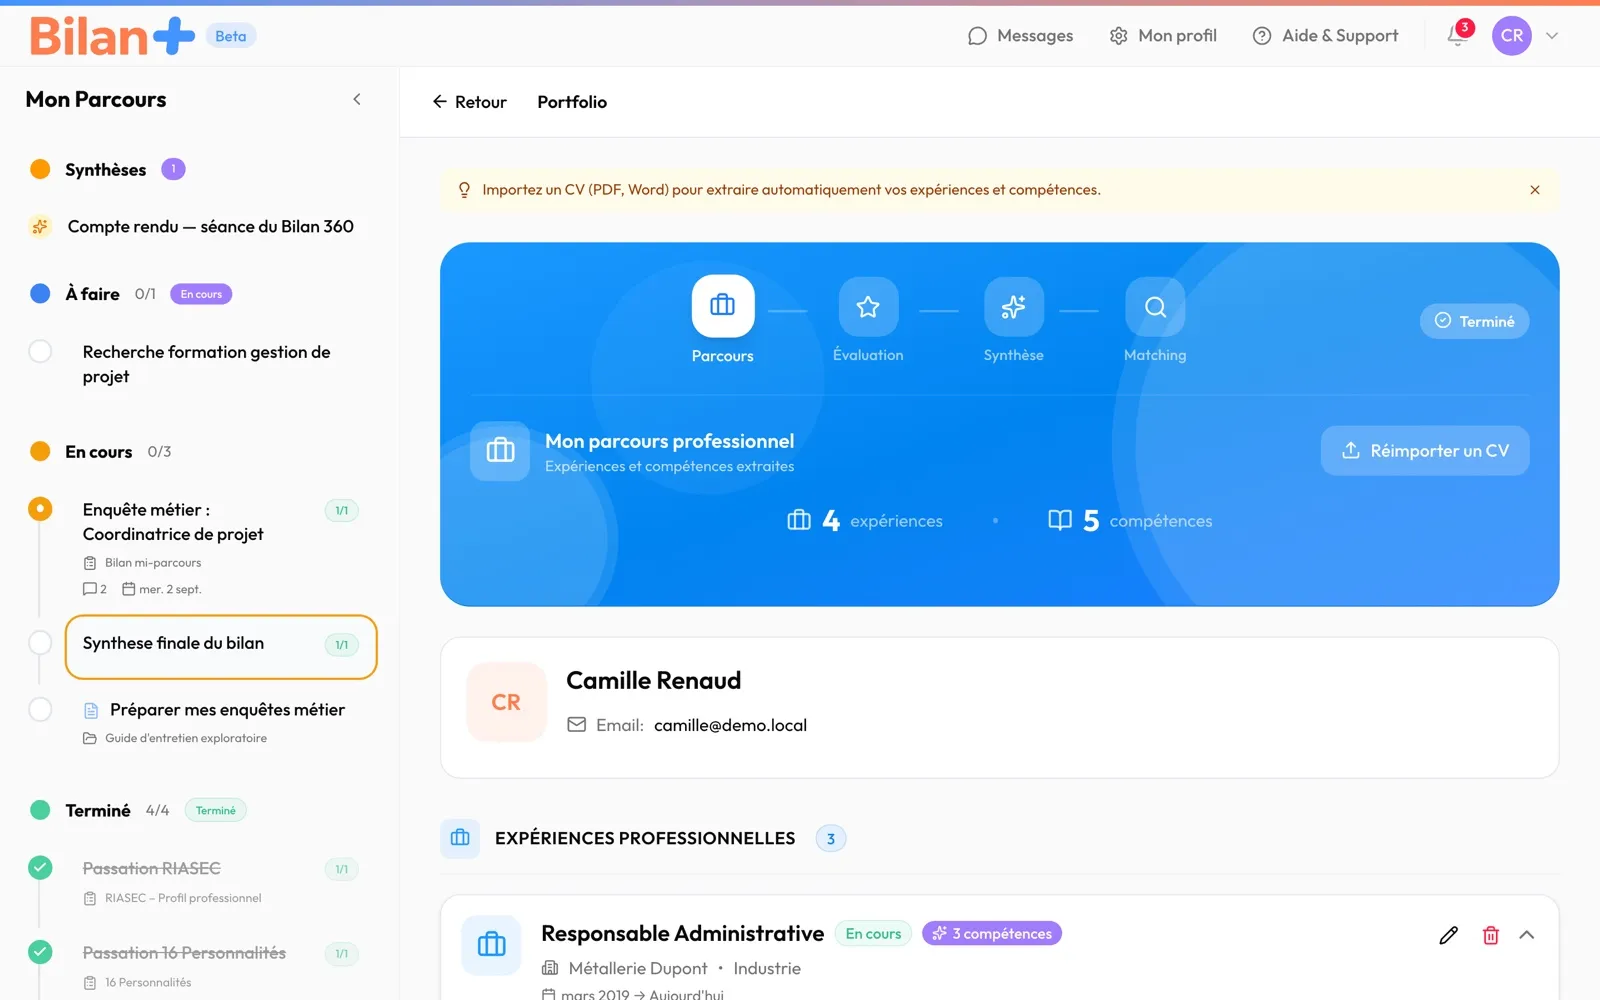Click the Expériences professionnelles briefcase icon
Screen dimensions: 1600x1000
tap(460, 838)
